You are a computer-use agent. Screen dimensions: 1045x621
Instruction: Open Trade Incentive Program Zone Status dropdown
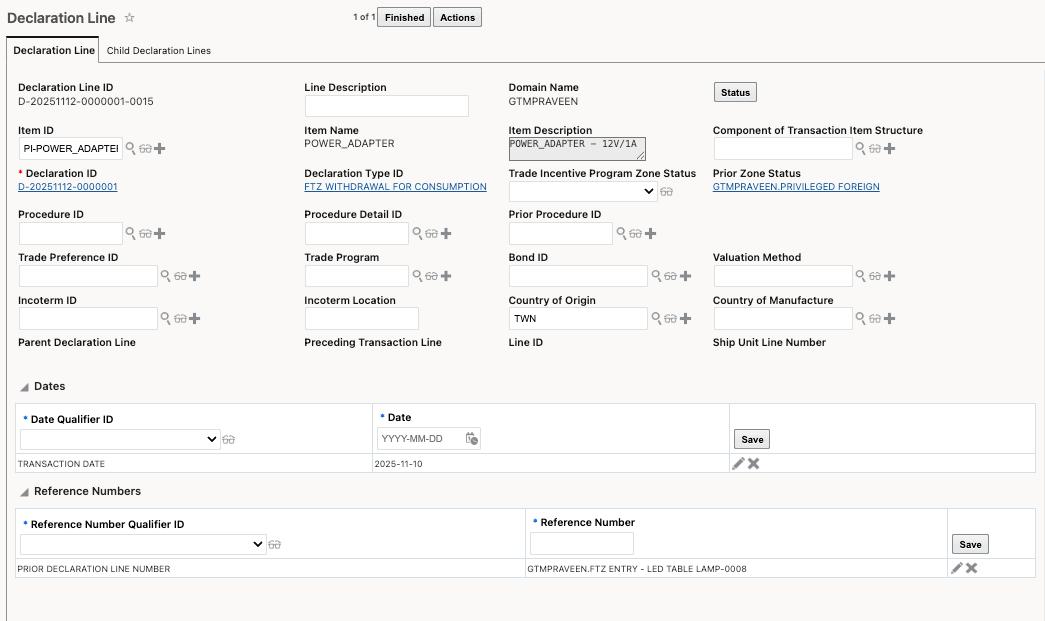pos(582,191)
